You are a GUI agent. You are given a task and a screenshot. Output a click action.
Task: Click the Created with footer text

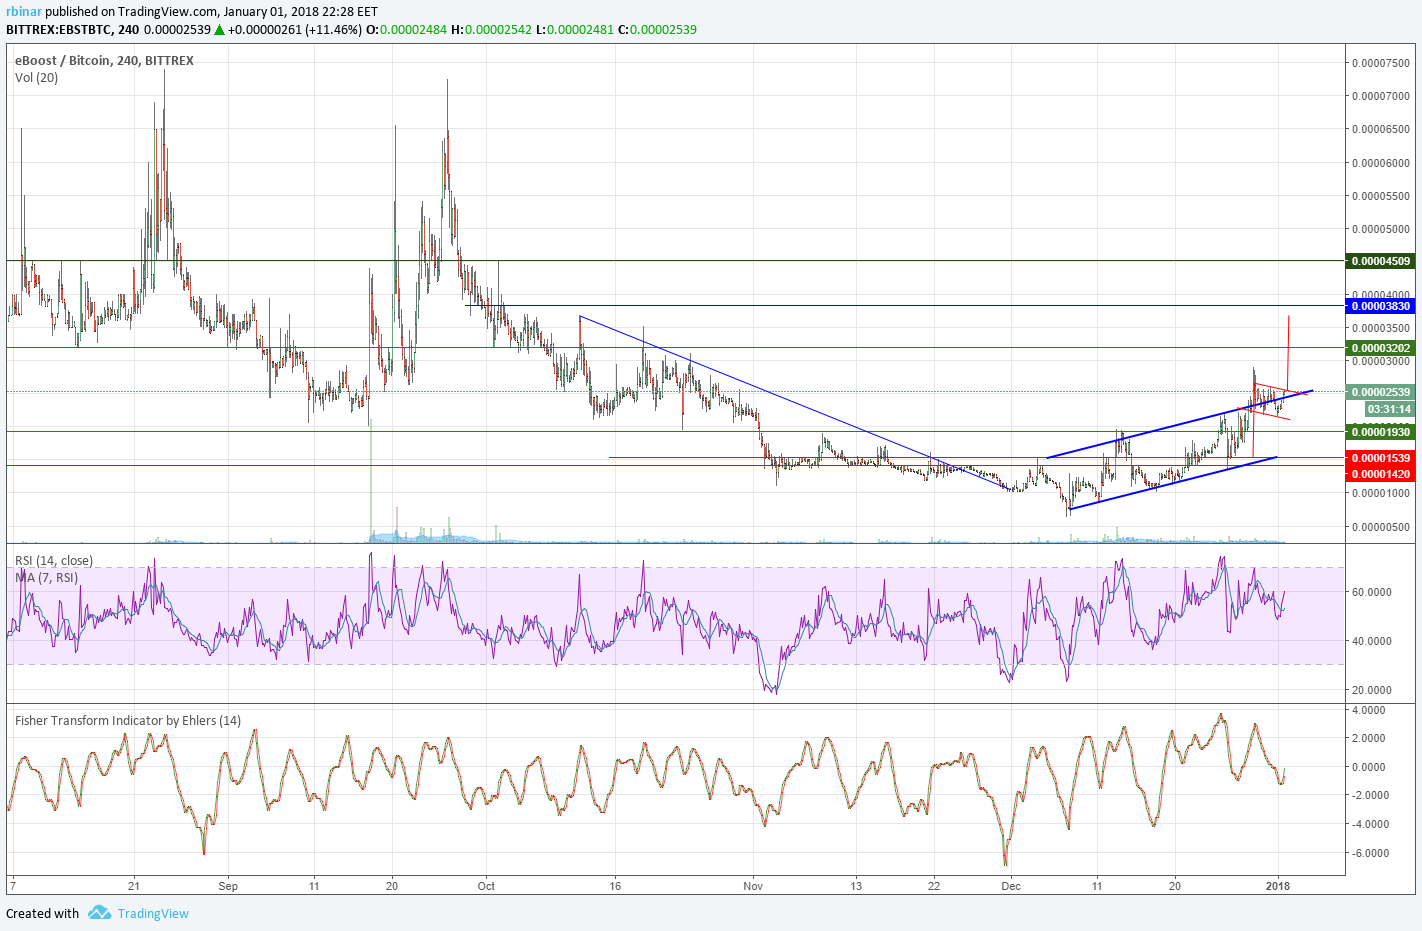click(42, 913)
